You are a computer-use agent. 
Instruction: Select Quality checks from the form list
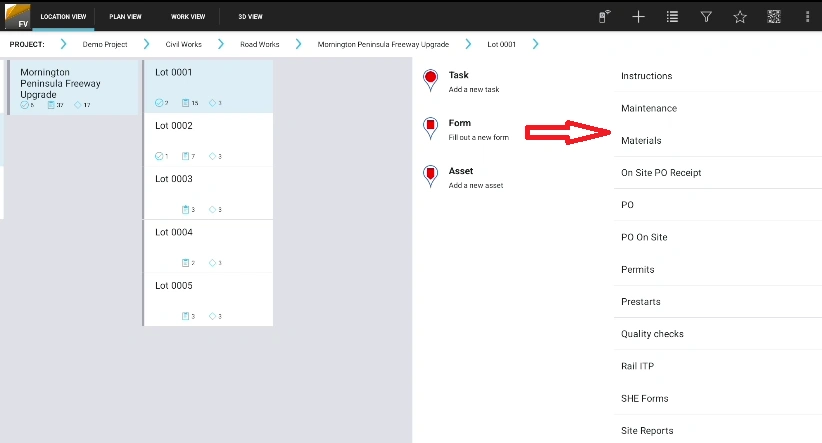click(x=652, y=334)
